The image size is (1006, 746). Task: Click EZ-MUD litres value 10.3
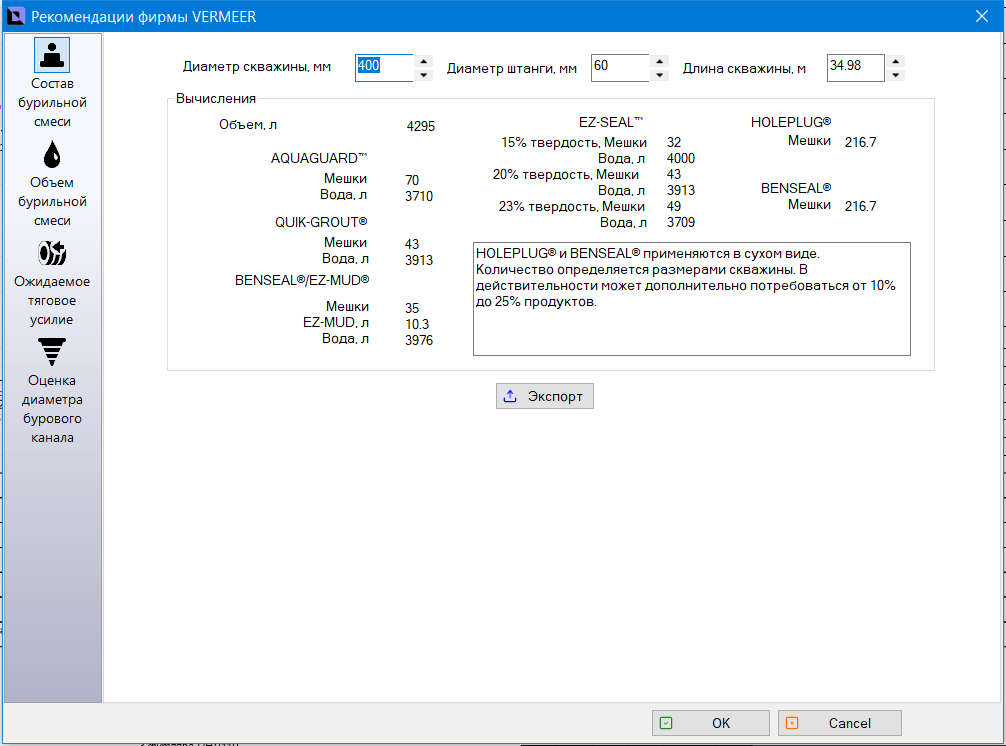417,325
